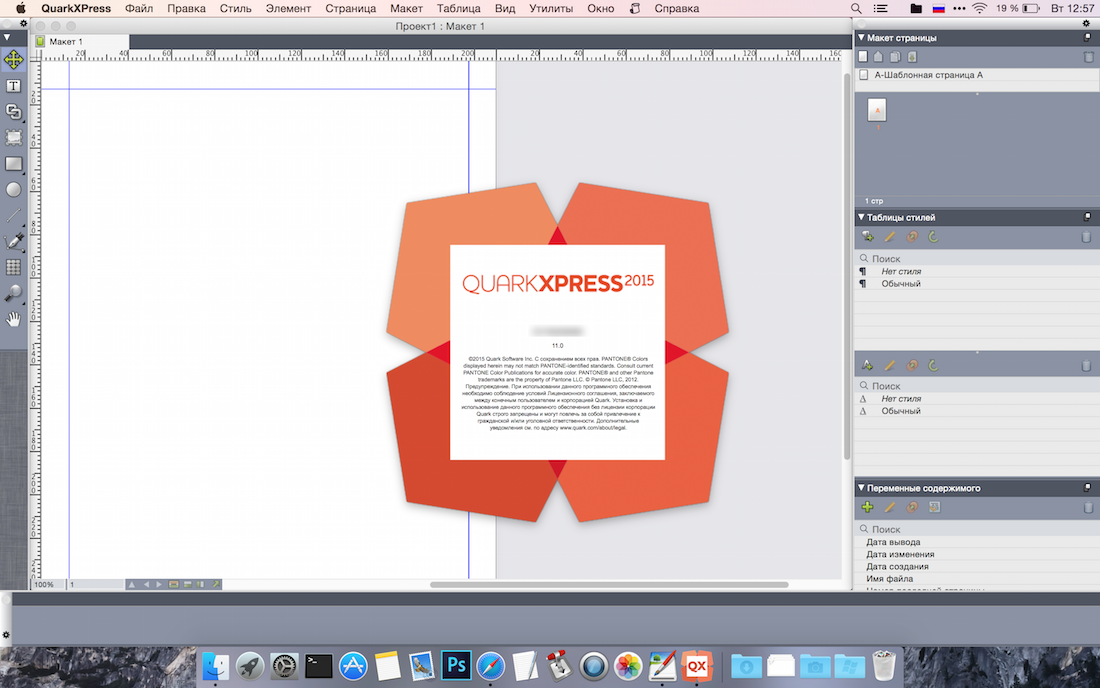The width and height of the screenshot is (1100, 688).
Task: Collapse the Макет страницы panel
Action: pyautogui.click(x=861, y=37)
